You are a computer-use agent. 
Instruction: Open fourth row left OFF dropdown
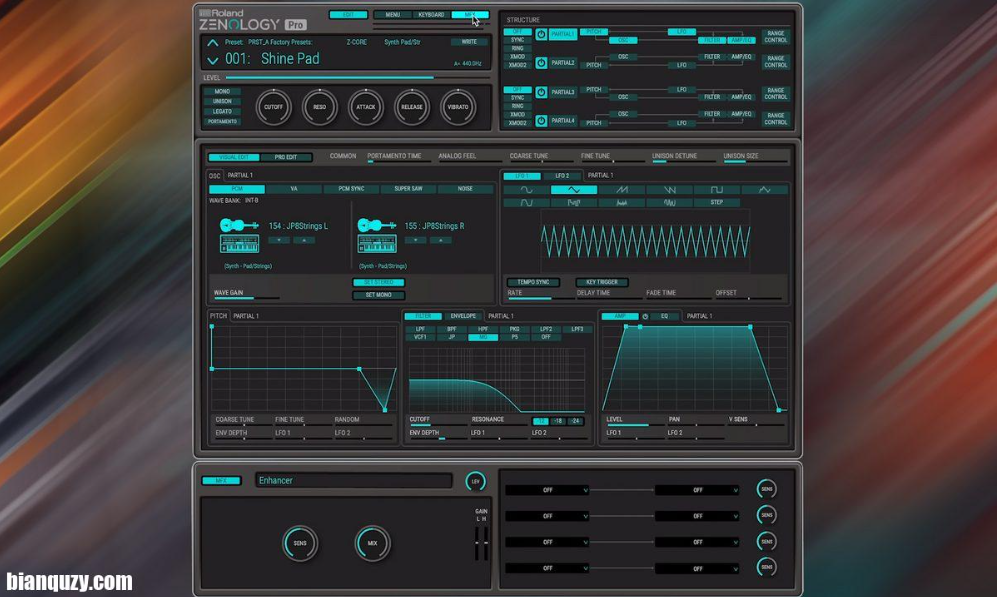tap(547, 568)
